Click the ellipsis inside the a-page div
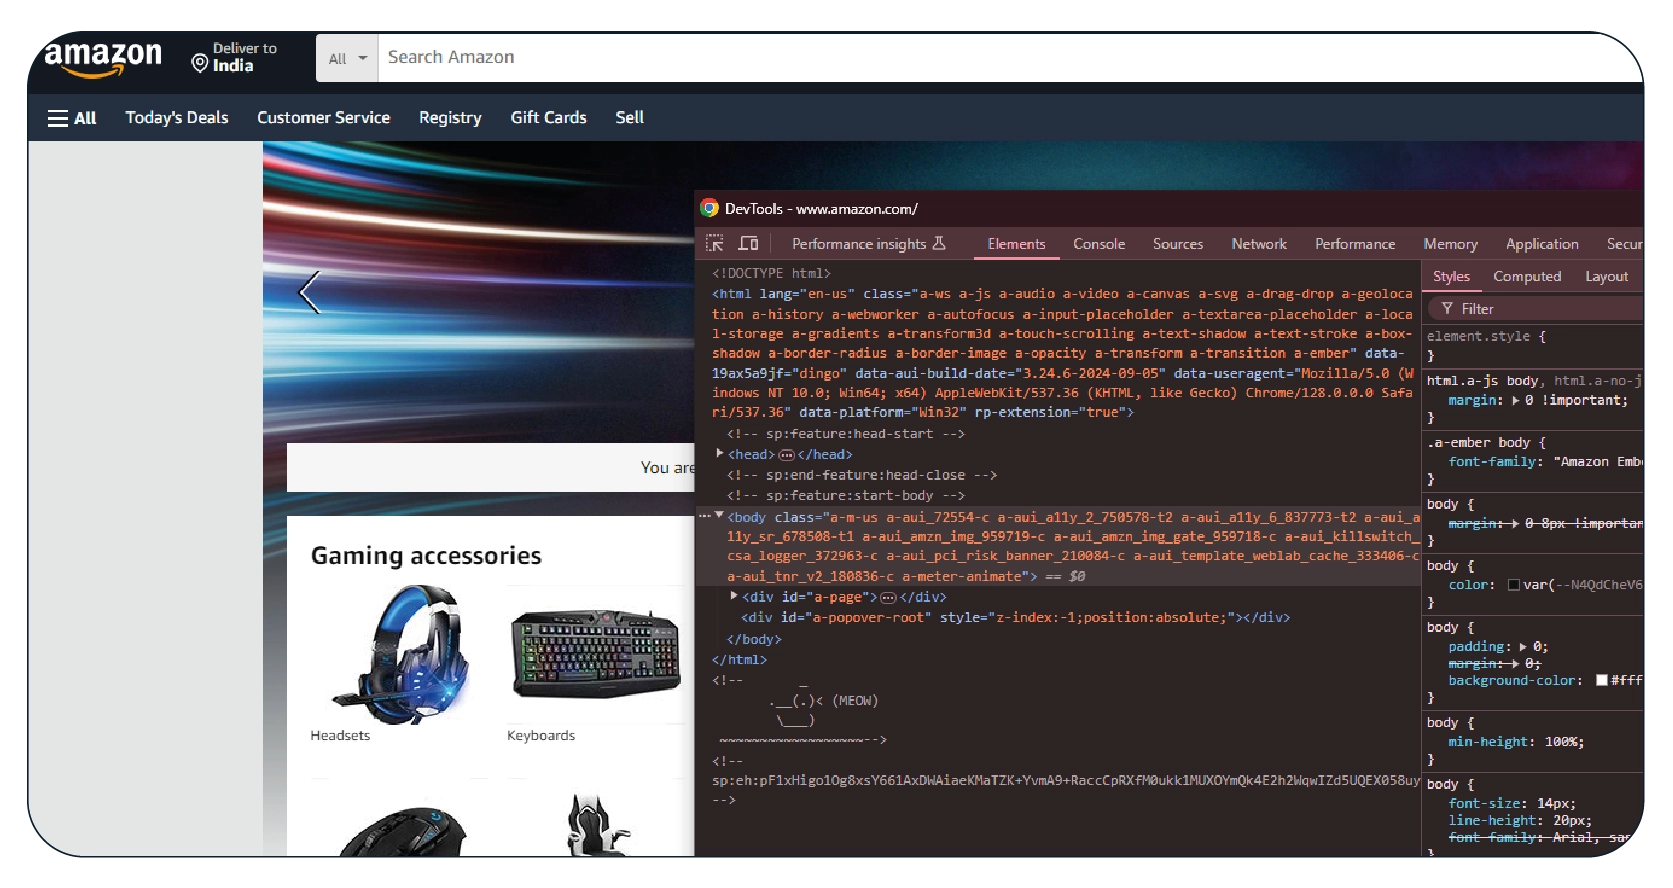1673x888 pixels. click(888, 597)
